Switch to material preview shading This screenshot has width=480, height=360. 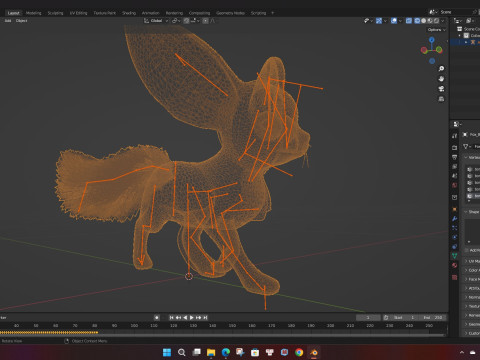tap(430, 21)
